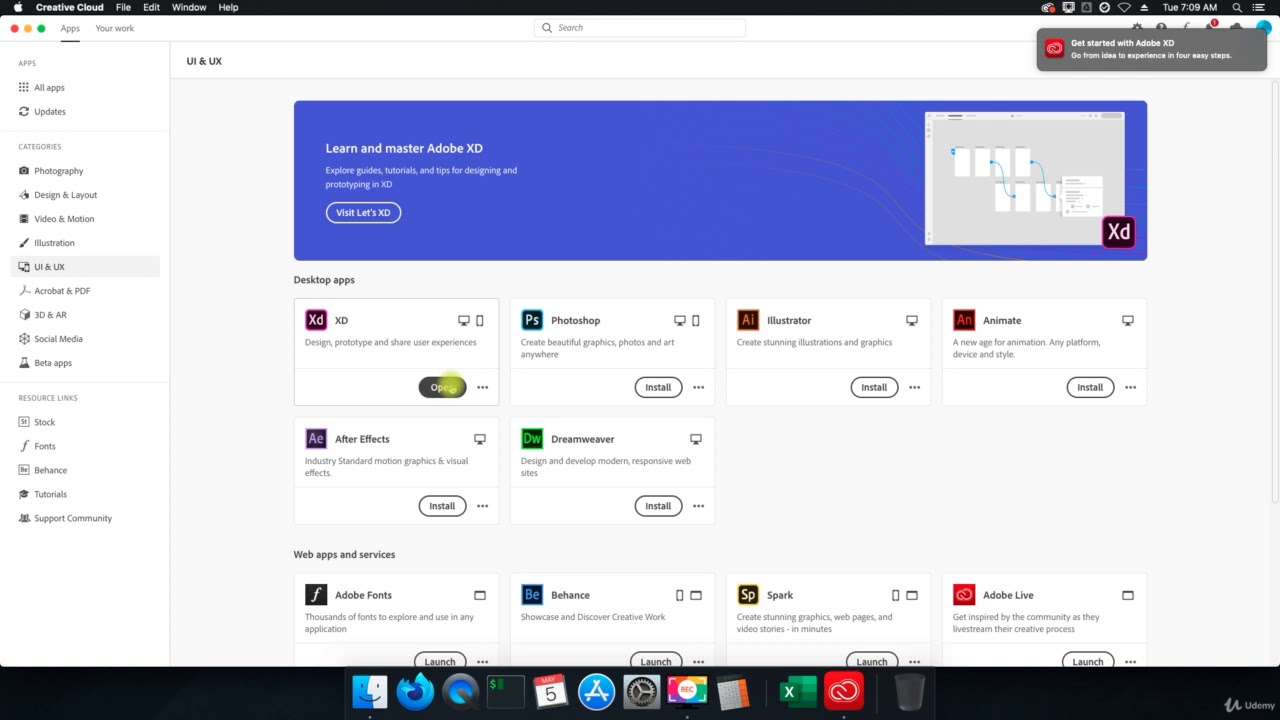Open Finder from the Dock
Image resolution: width=1280 pixels, height=720 pixels.
(x=370, y=691)
